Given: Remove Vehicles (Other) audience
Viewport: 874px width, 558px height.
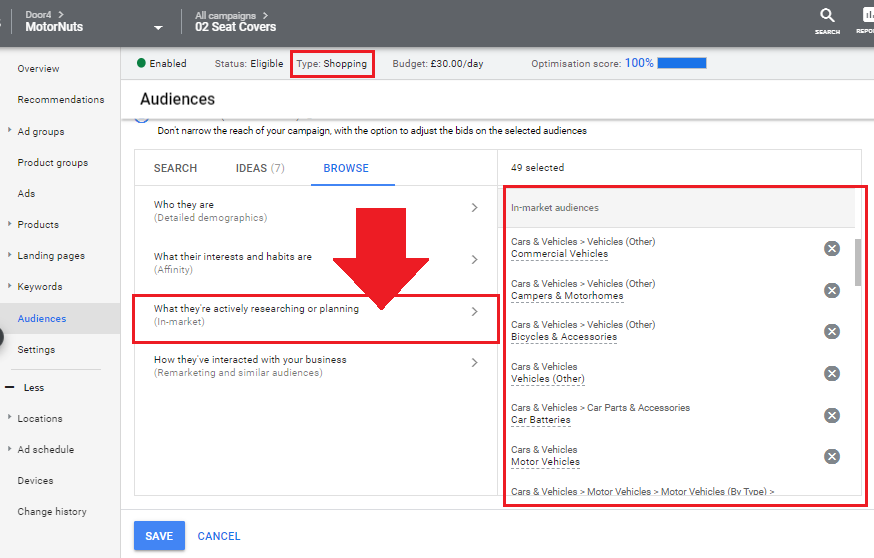Looking at the screenshot, I should coord(832,373).
